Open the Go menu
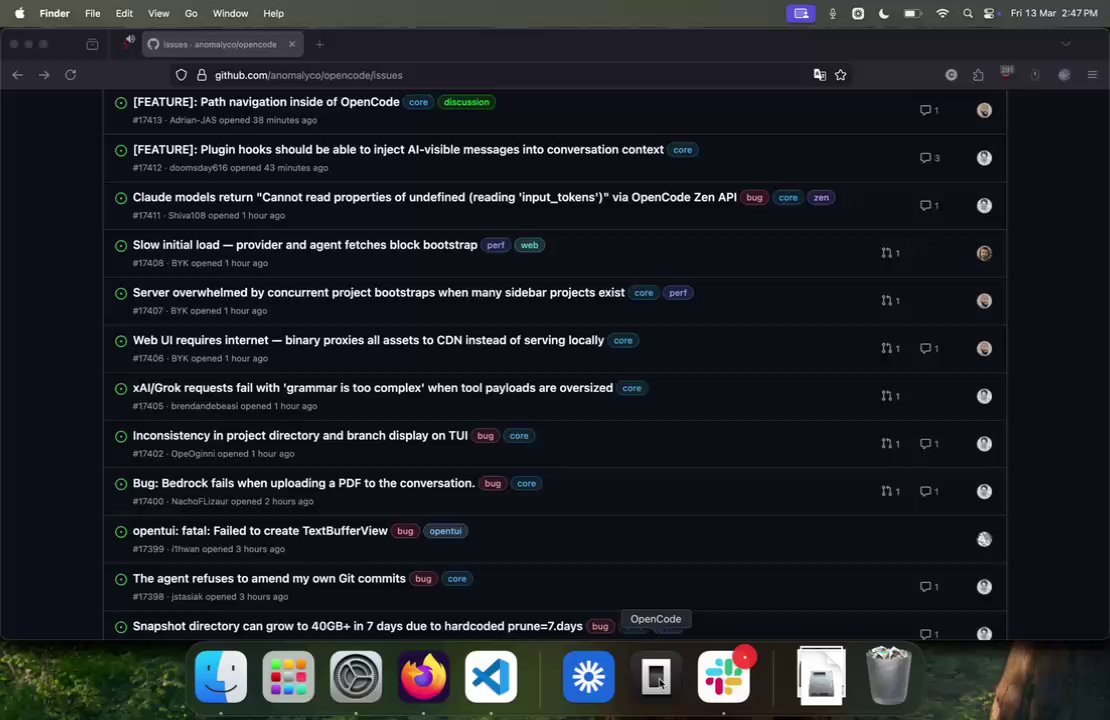 [x=190, y=13]
